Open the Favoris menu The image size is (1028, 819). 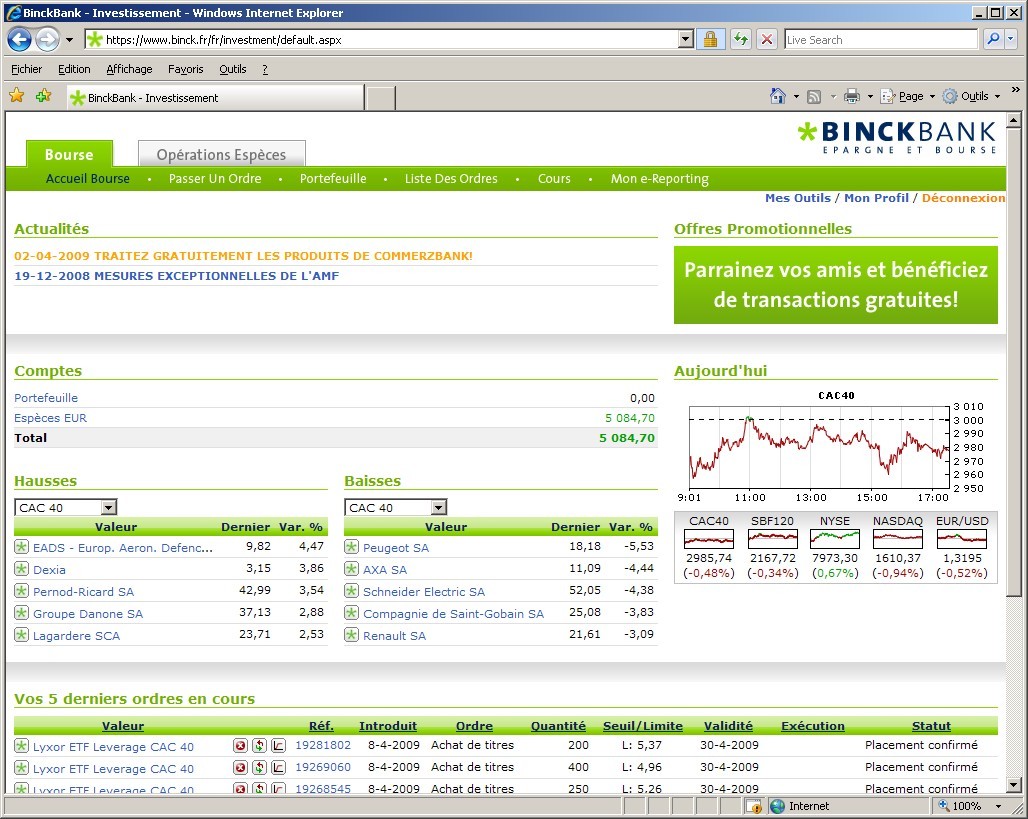pos(186,69)
